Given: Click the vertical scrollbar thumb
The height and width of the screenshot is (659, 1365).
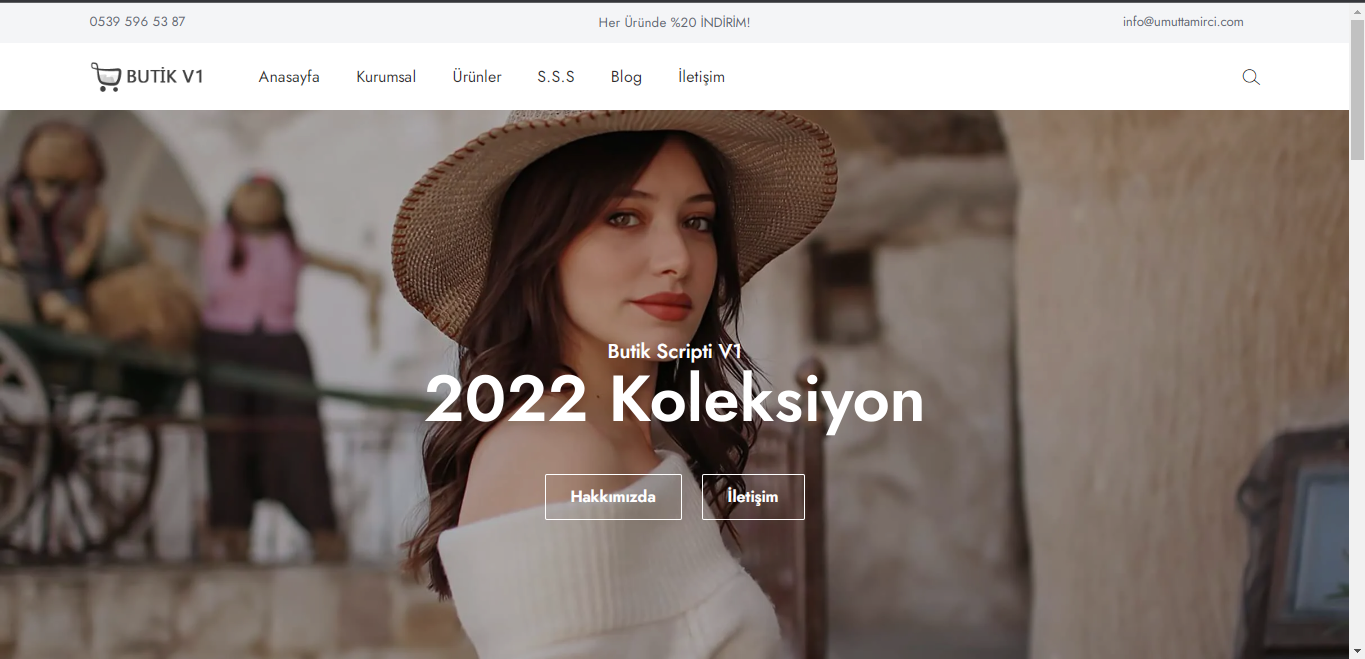Looking at the screenshot, I should tap(1357, 90).
